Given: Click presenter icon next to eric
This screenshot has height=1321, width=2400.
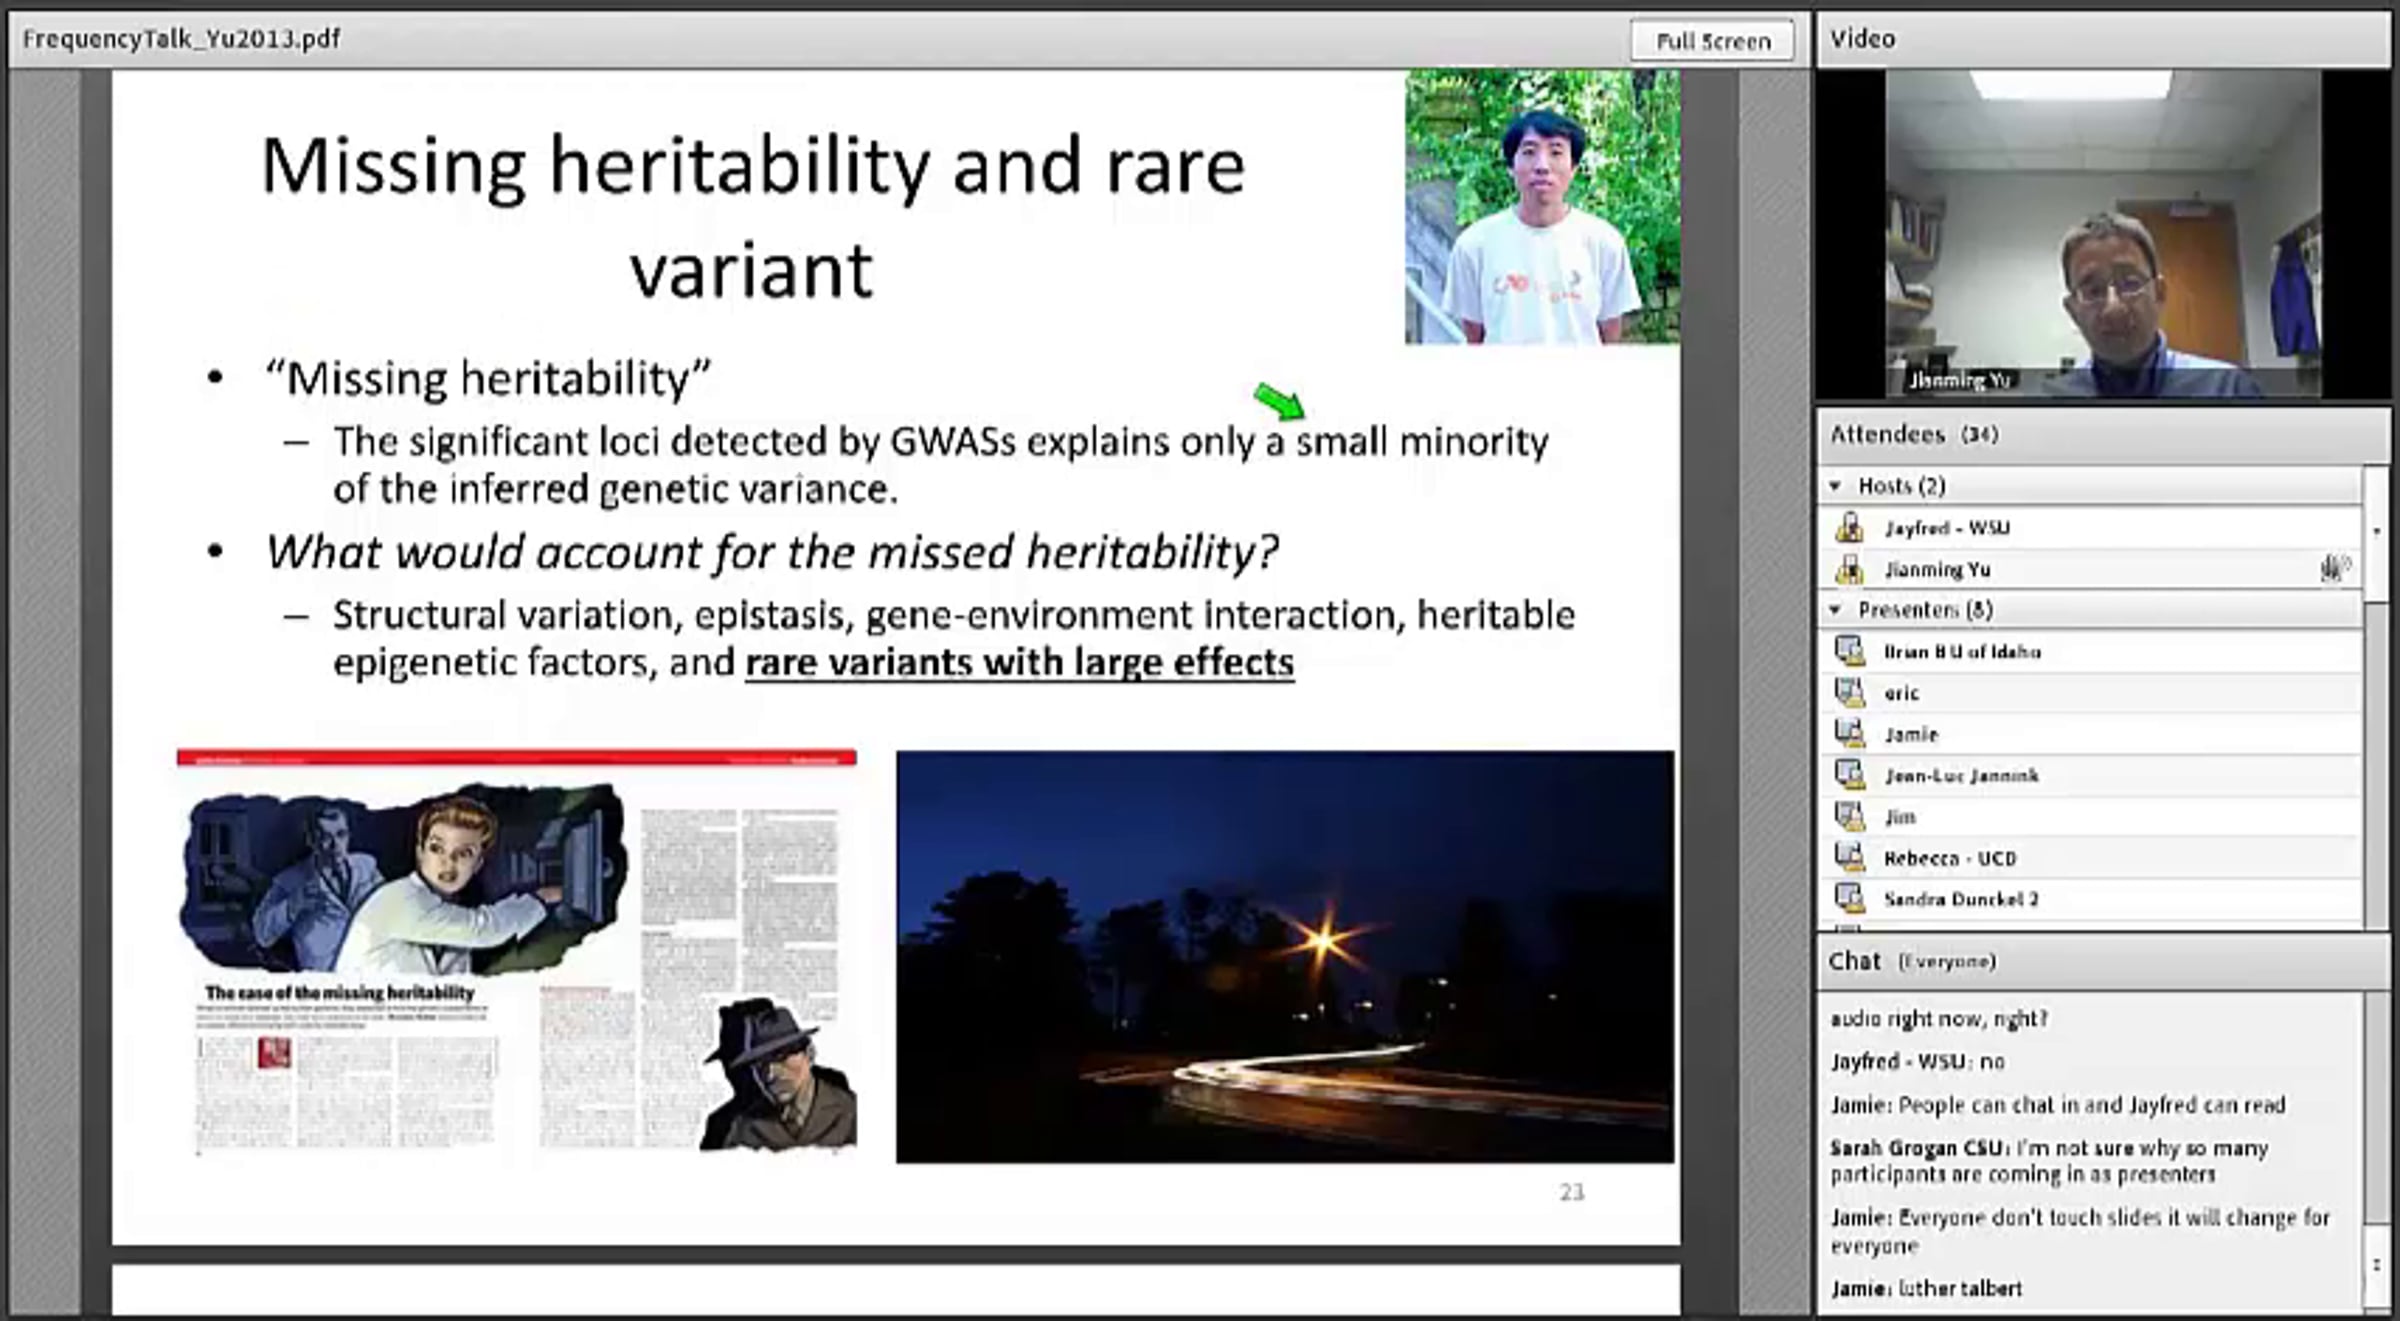Looking at the screenshot, I should tap(1850, 693).
